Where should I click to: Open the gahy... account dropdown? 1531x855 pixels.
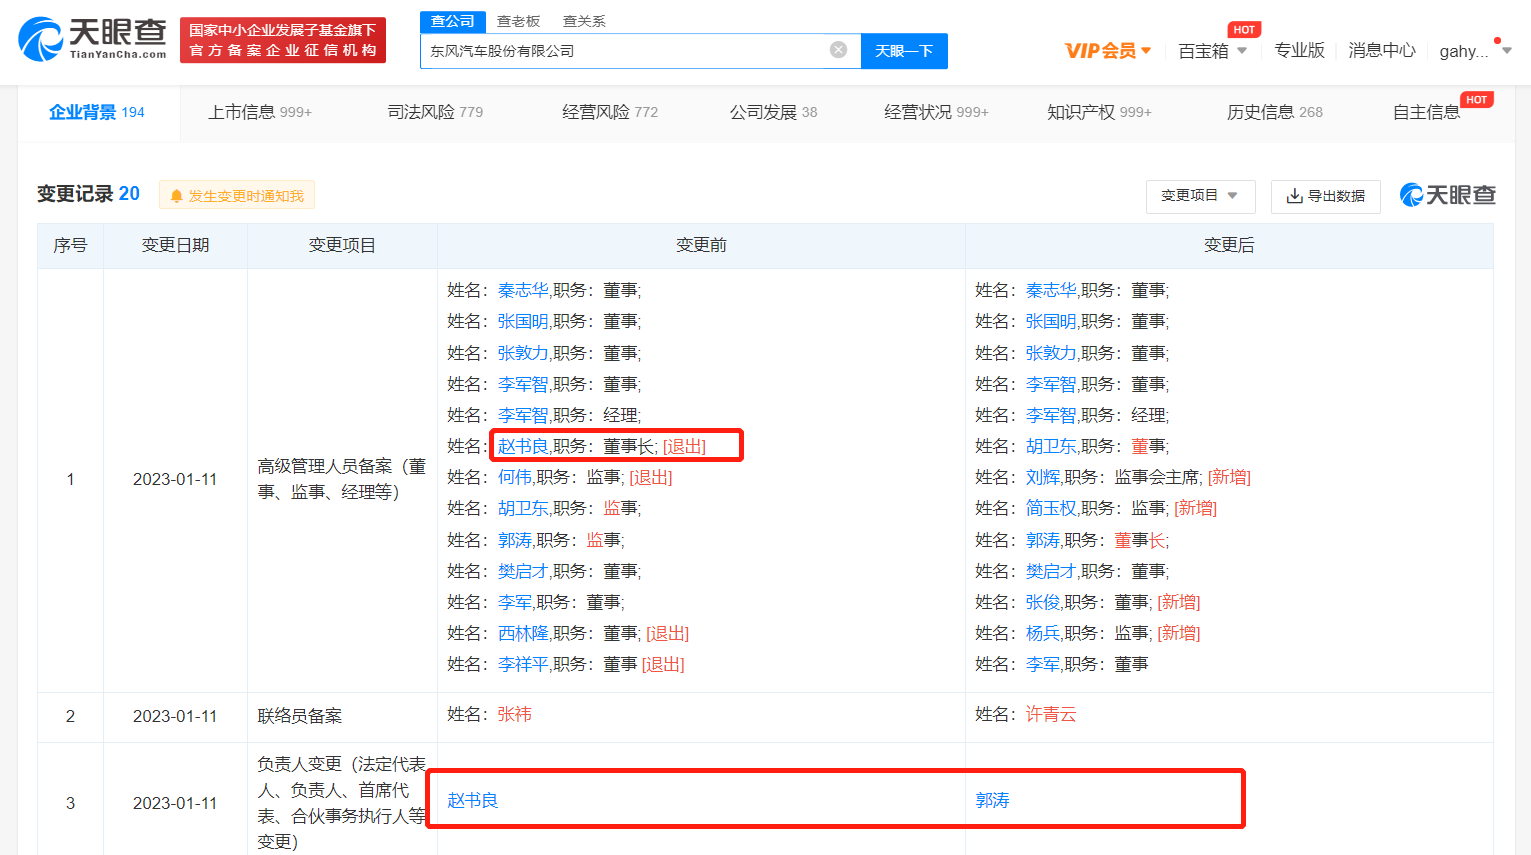coord(1475,51)
